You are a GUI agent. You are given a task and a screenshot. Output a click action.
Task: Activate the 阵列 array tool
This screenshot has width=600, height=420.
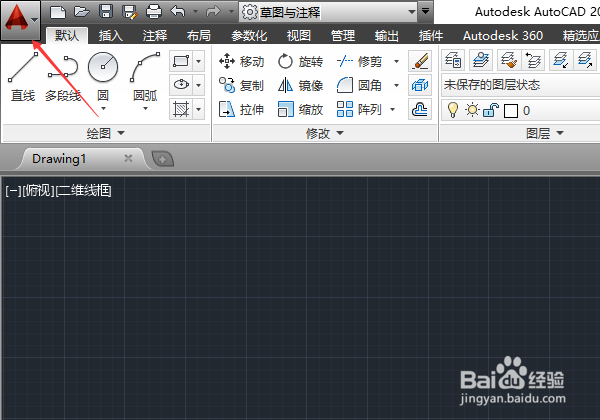[x=360, y=109]
